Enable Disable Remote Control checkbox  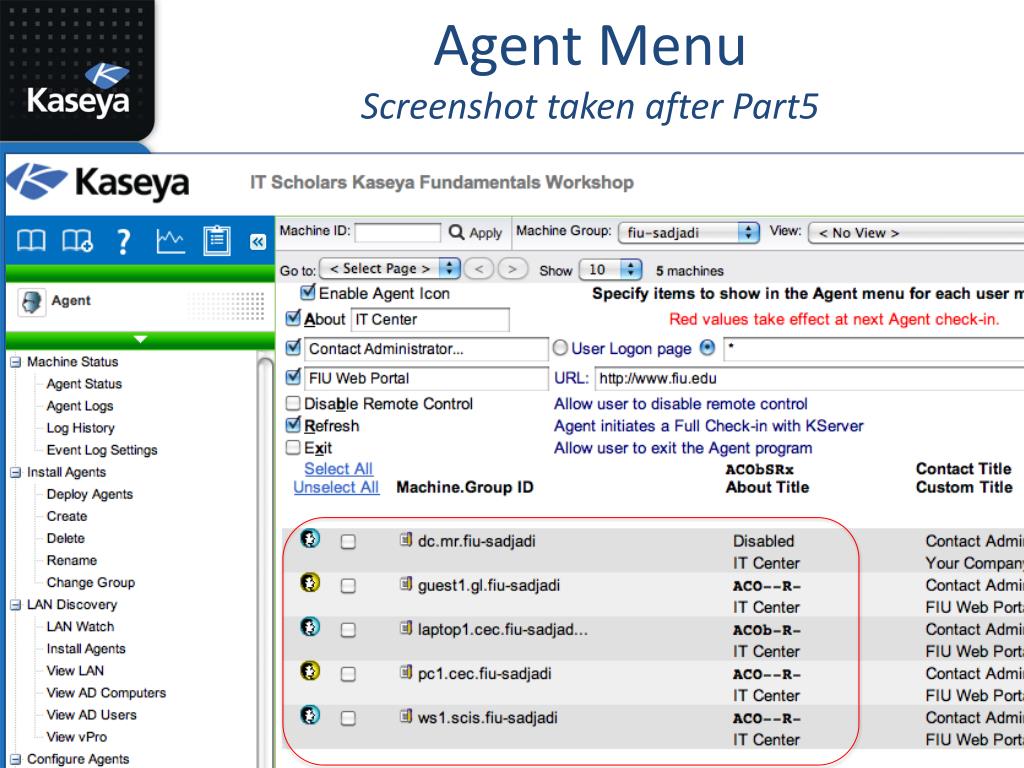294,403
